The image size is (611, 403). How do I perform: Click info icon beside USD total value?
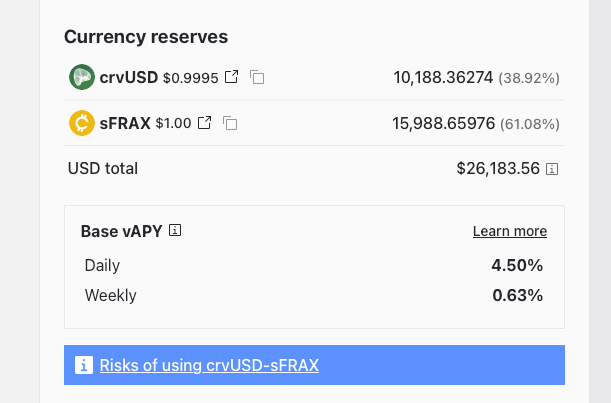click(x=552, y=169)
